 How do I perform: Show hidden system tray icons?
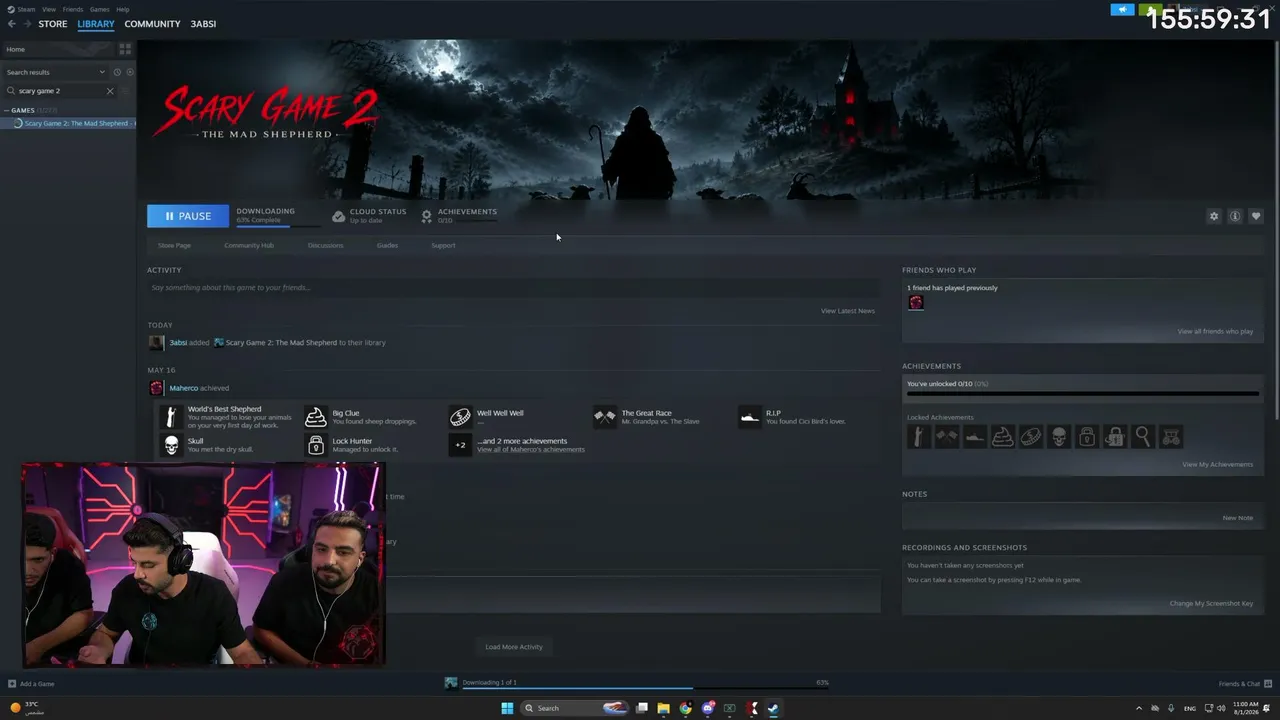tap(1138, 708)
